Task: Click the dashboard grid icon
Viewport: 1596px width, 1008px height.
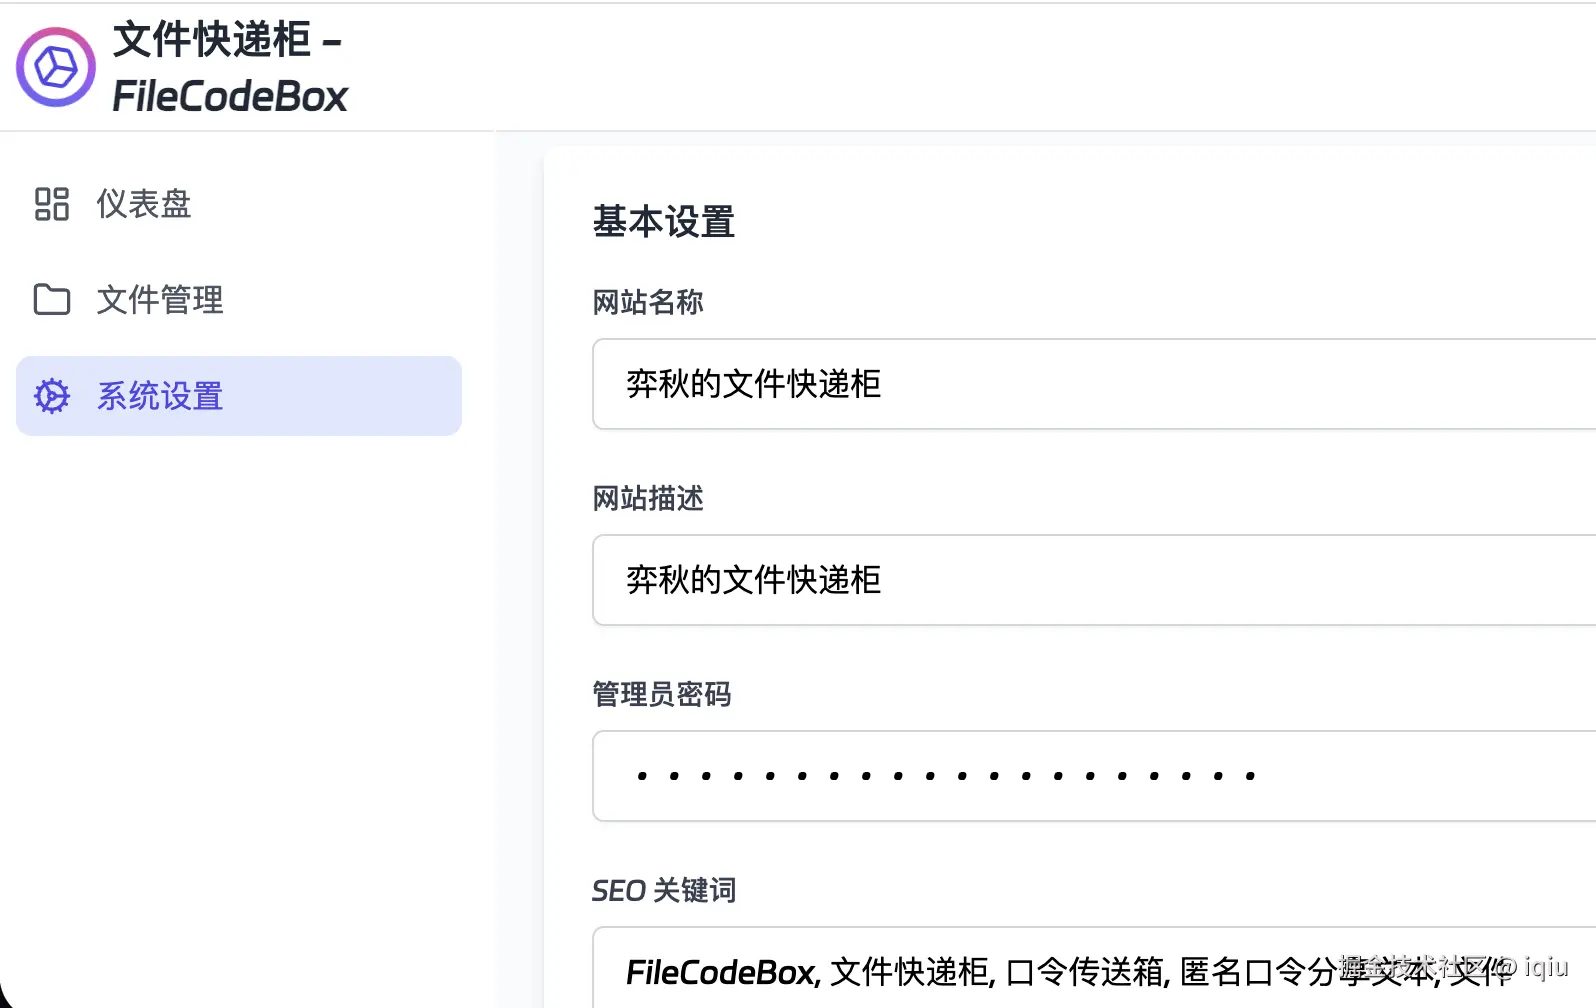Action: (52, 204)
